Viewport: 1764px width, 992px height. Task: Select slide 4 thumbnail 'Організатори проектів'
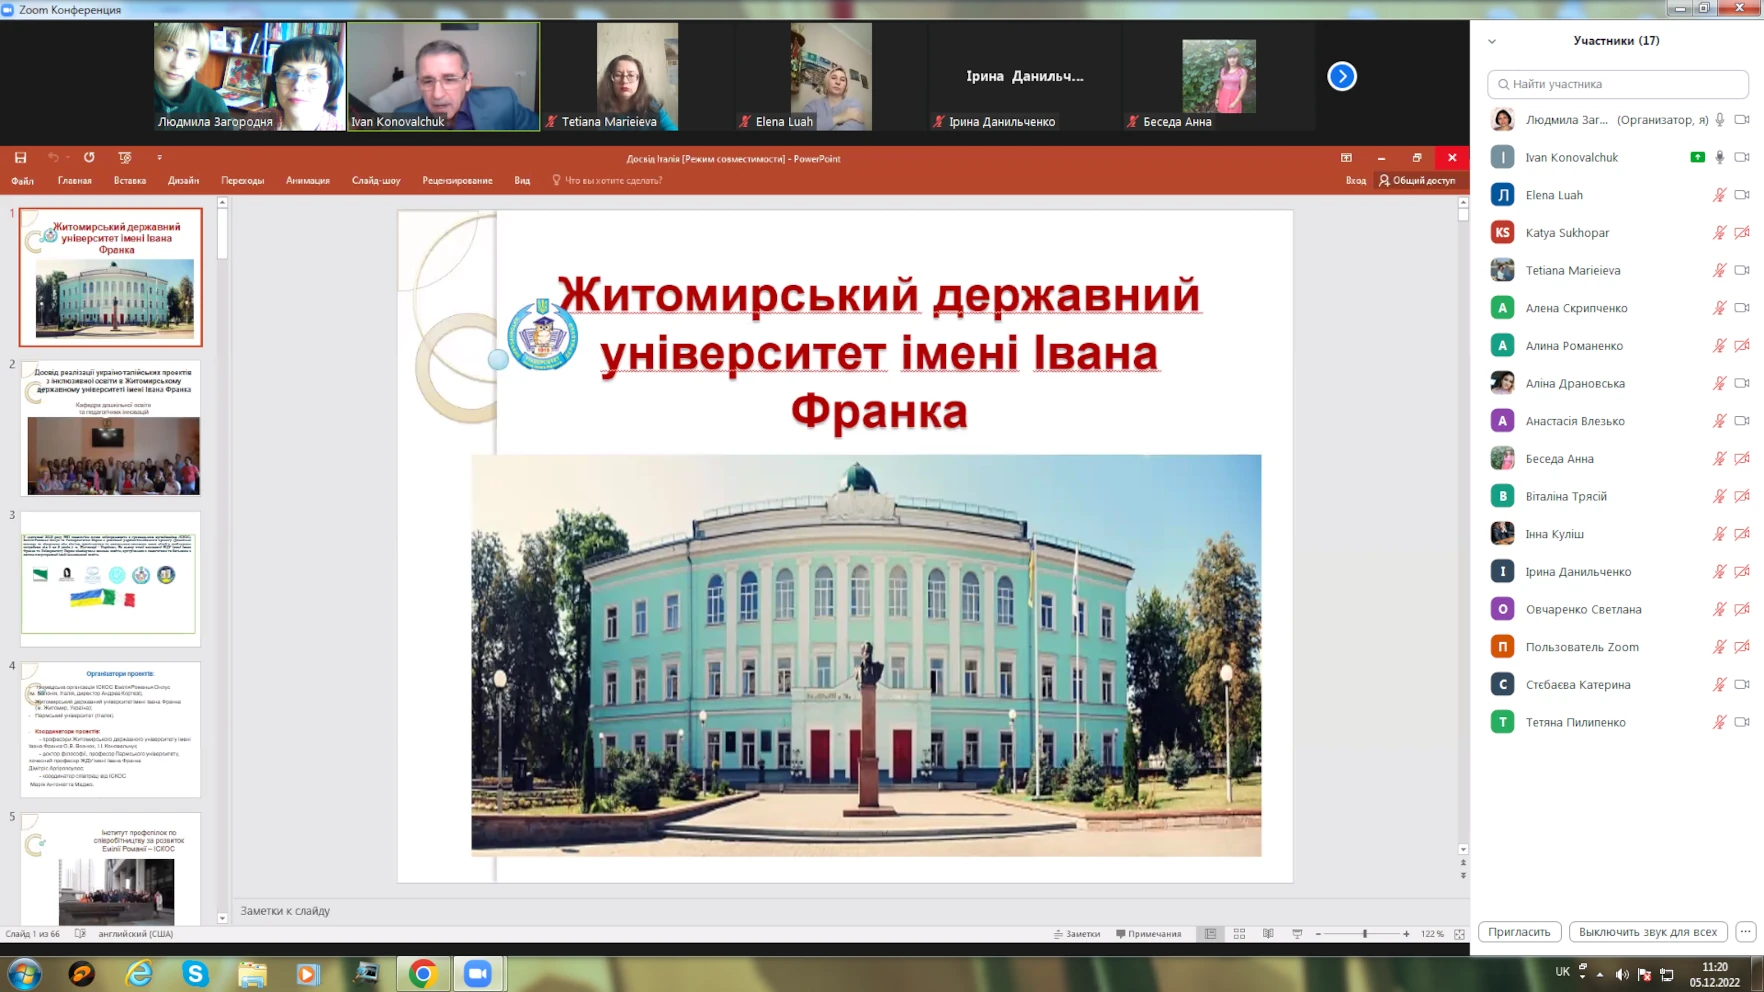111,730
